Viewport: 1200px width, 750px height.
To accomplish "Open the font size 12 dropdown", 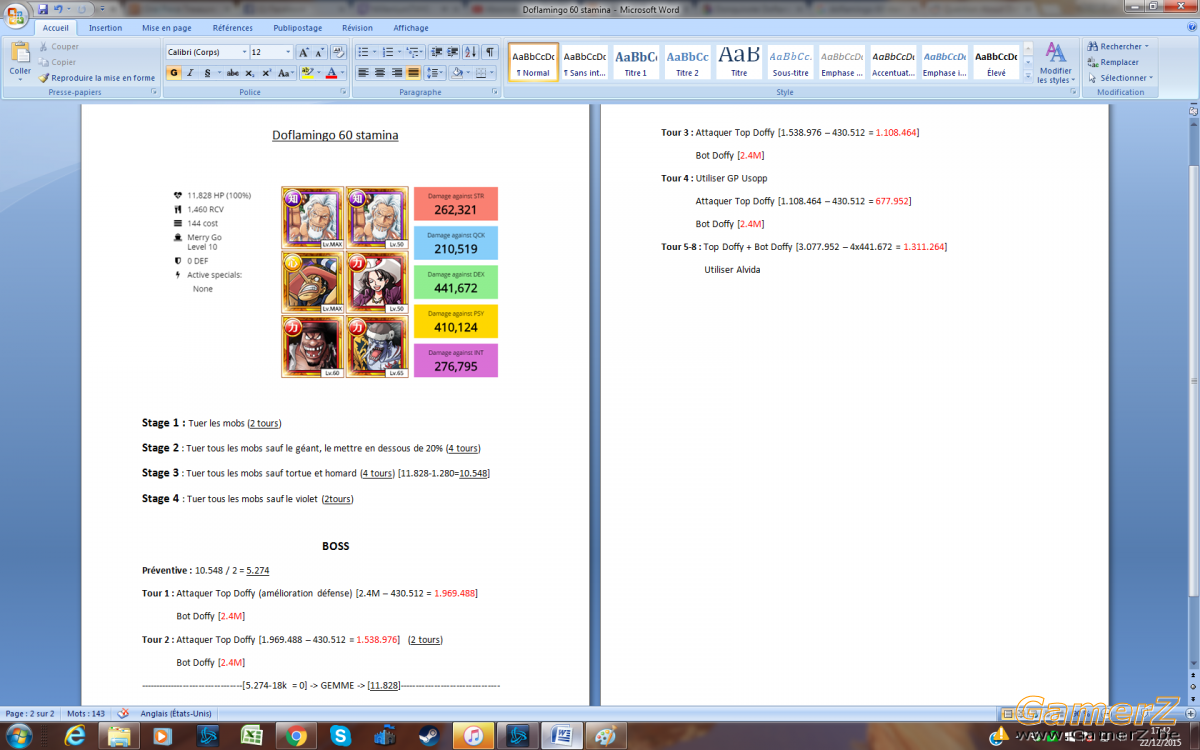I will click(x=289, y=52).
